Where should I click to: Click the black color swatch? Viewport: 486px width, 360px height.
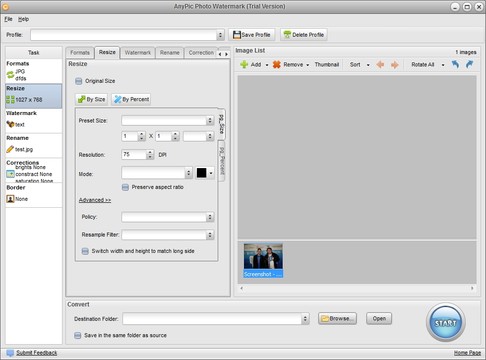(x=201, y=173)
